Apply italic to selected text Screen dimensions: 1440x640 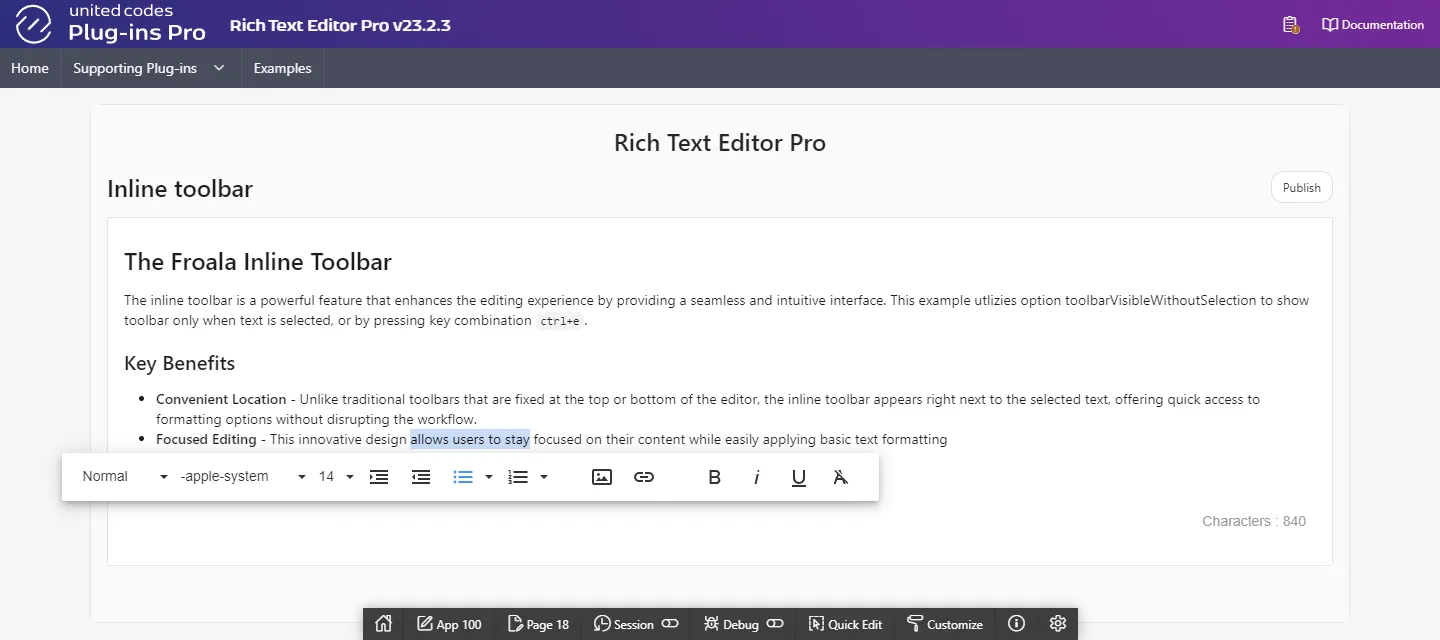click(757, 477)
